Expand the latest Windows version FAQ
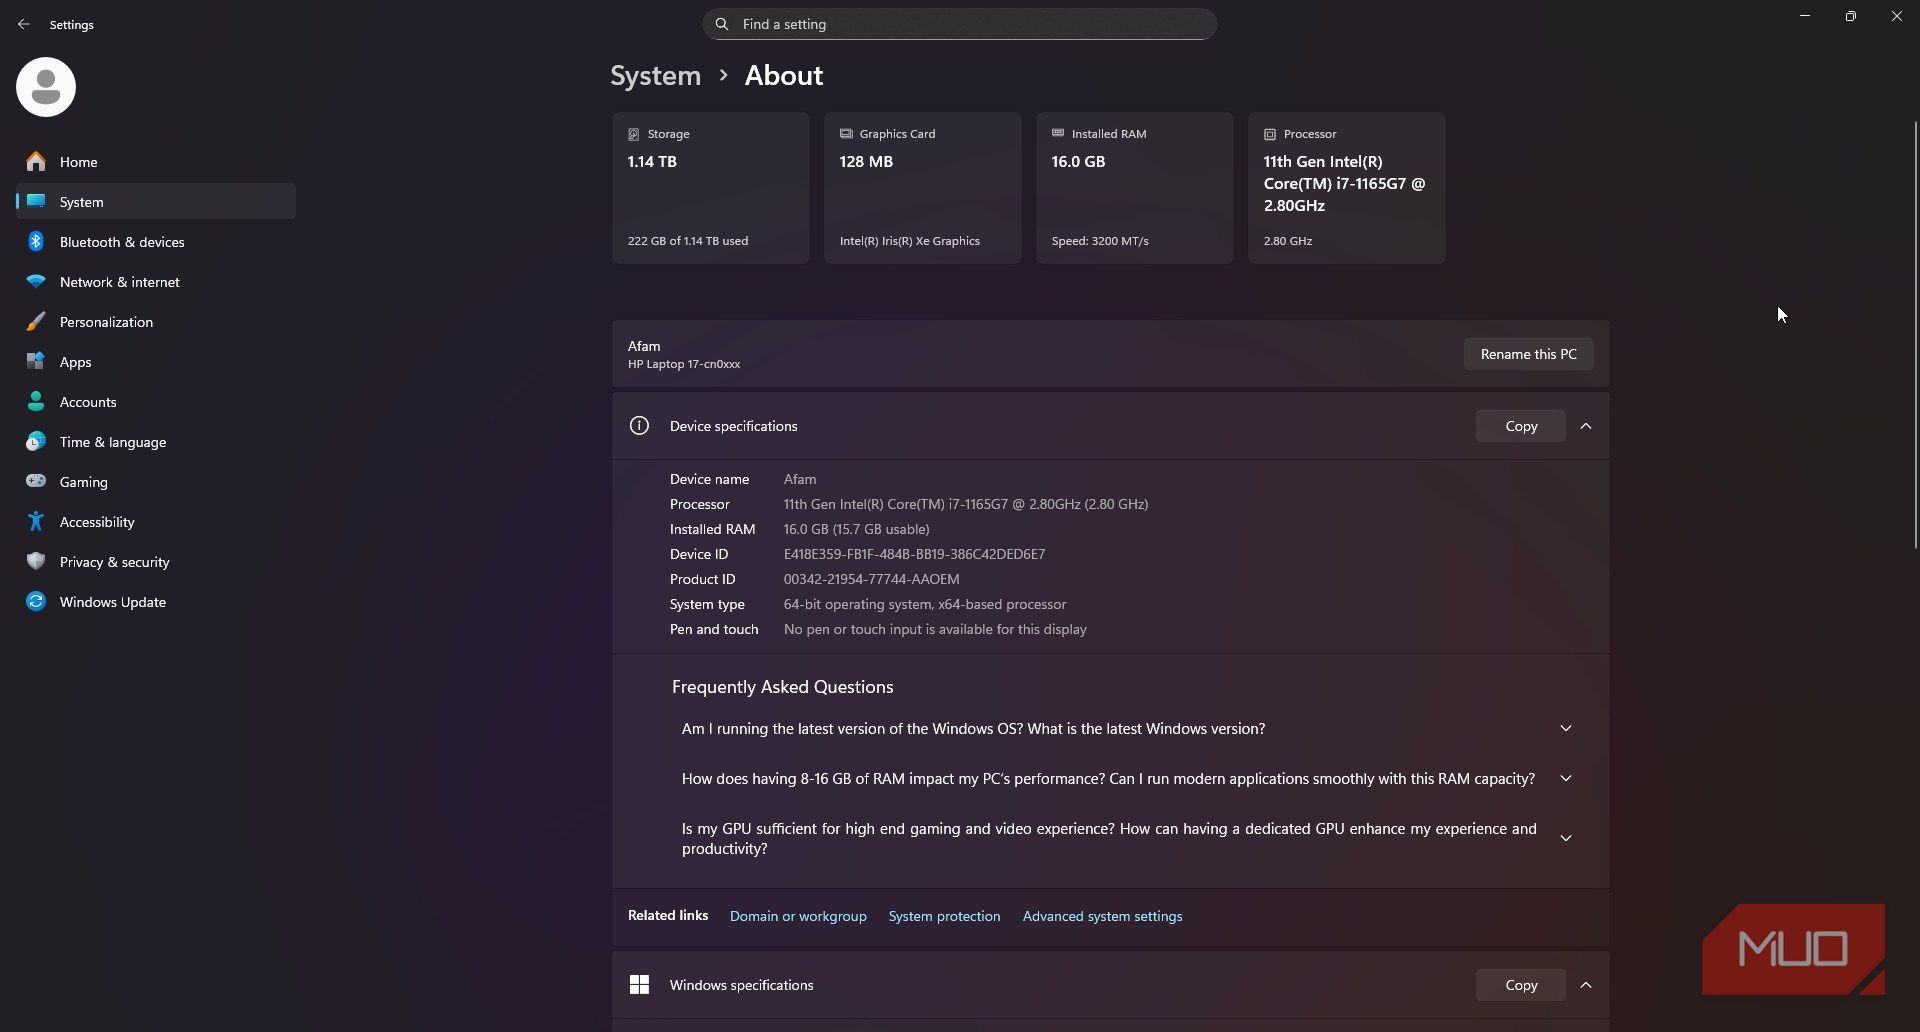 click(1566, 729)
